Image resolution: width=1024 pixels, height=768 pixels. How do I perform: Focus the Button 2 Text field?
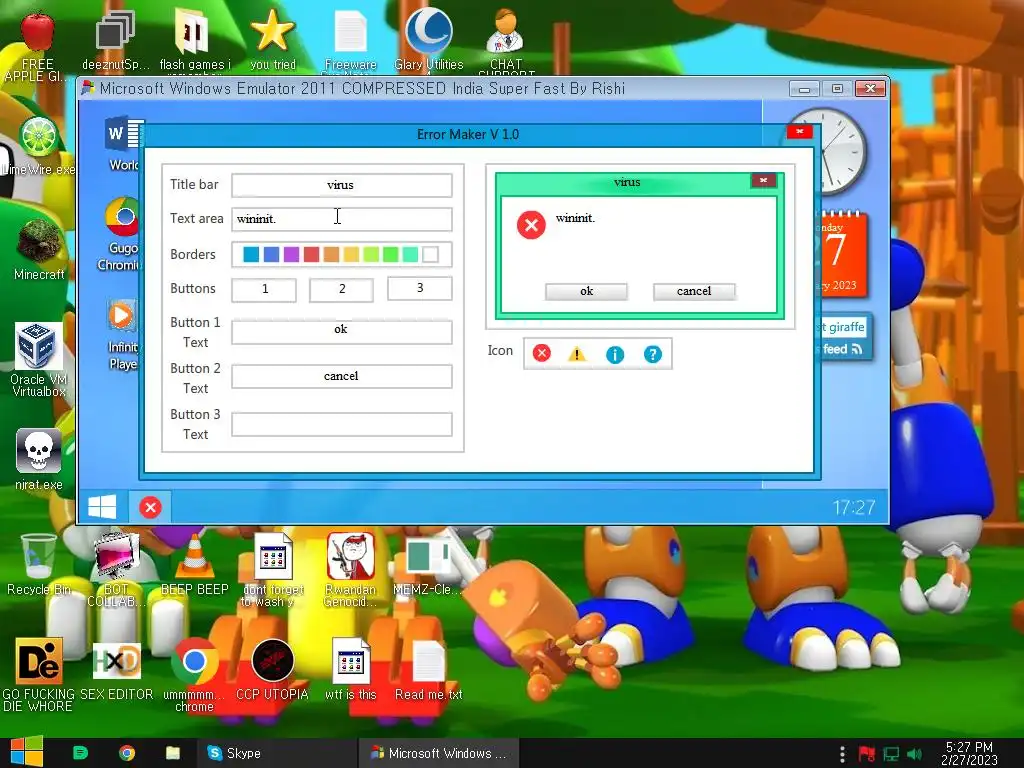[x=342, y=376]
